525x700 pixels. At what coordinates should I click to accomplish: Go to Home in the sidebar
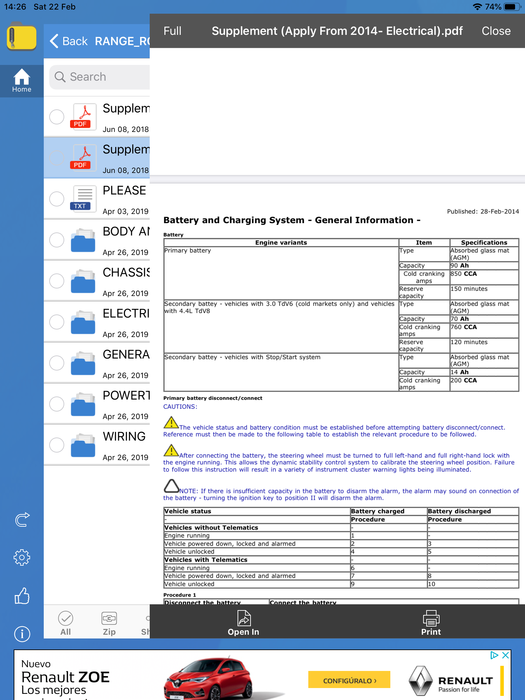click(21, 81)
